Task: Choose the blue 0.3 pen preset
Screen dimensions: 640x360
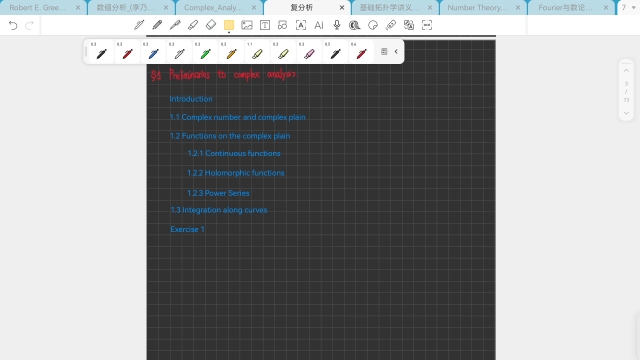Action: 153,51
